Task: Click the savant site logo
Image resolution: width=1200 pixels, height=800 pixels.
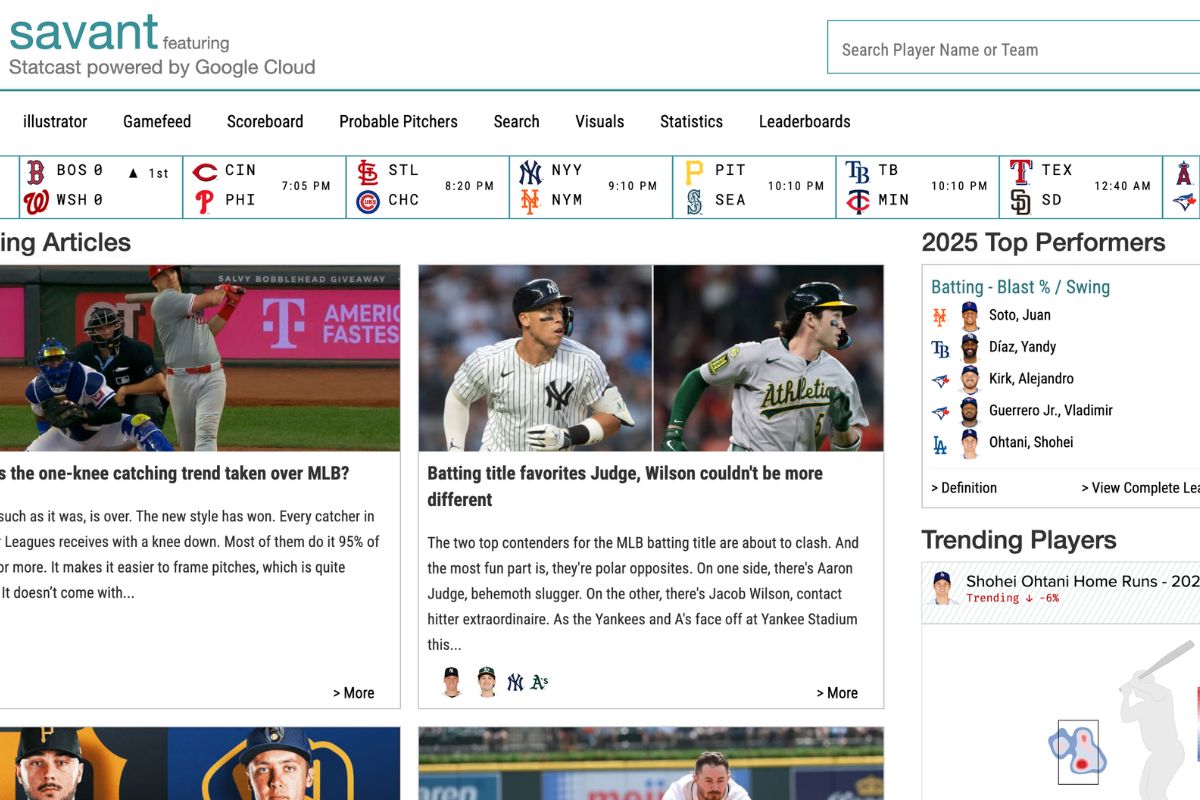Action: pos(80,32)
